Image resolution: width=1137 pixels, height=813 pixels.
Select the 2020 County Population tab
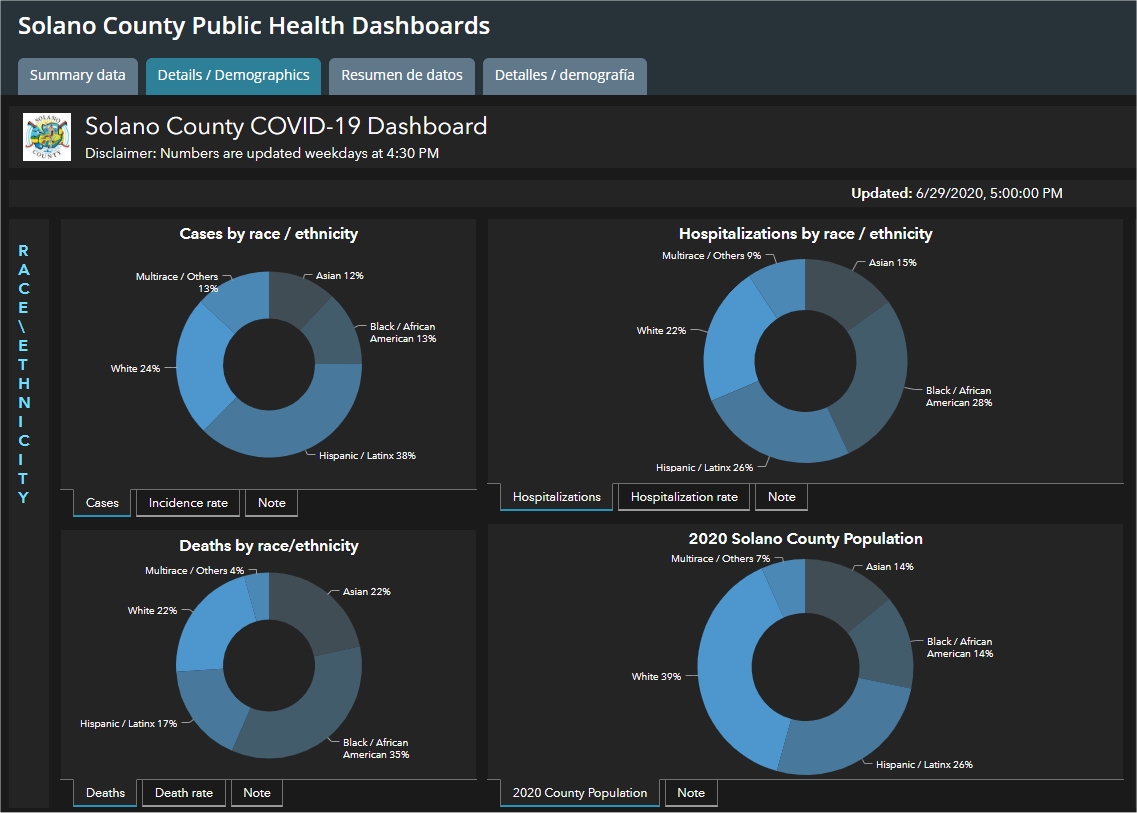(580, 793)
